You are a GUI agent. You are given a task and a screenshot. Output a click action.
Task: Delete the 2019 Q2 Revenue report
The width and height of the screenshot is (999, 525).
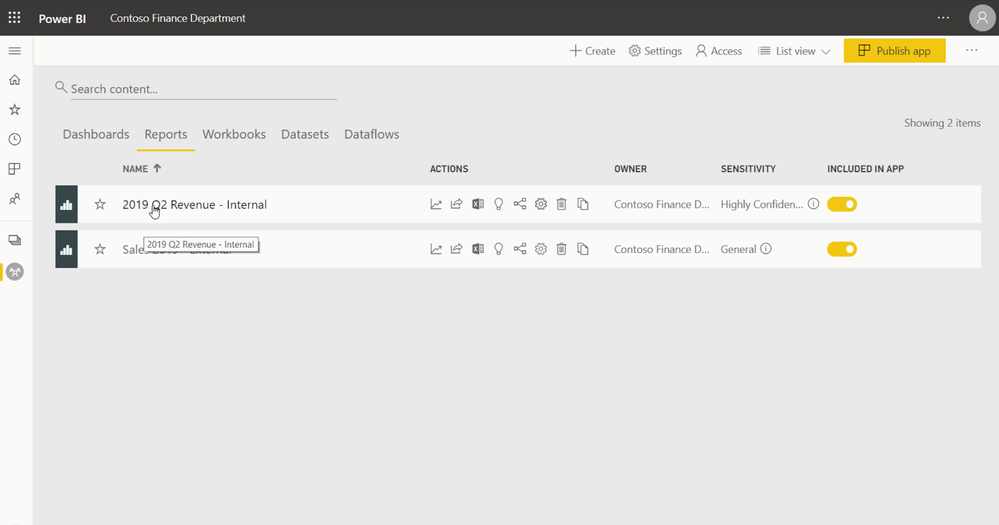click(561, 205)
